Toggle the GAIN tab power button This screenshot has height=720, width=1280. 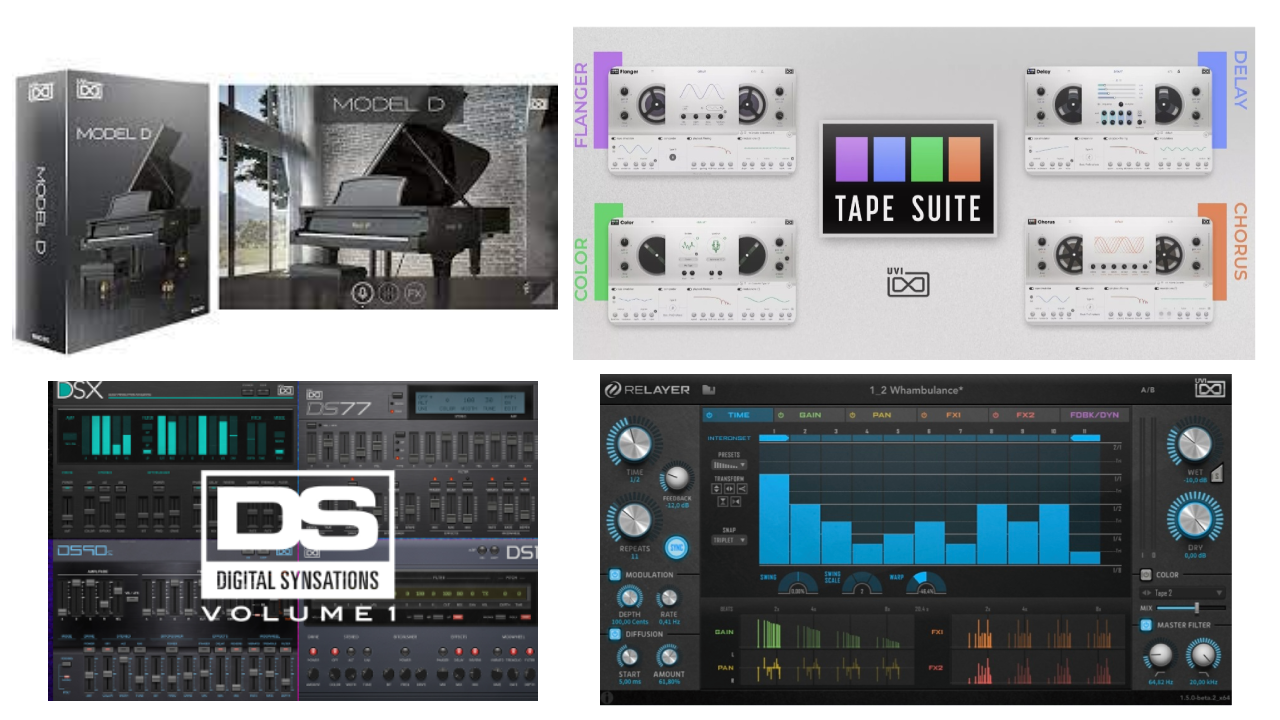coord(781,415)
